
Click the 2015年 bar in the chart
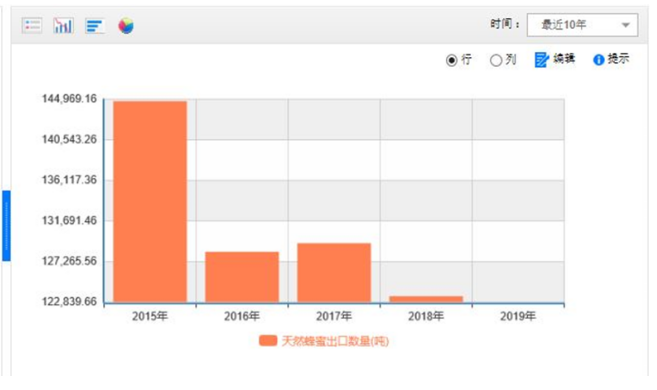(x=150, y=201)
